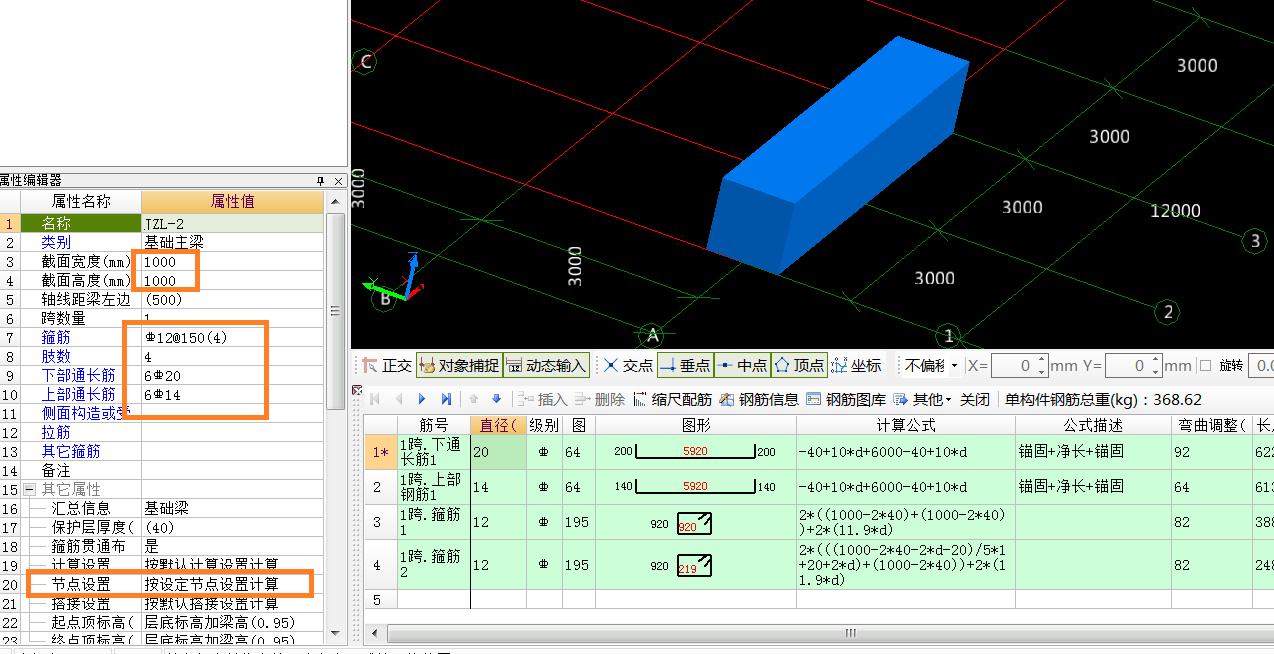Click the 类别 property label
Image resolution: width=1274 pixels, height=654 pixels.
click(56, 242)
